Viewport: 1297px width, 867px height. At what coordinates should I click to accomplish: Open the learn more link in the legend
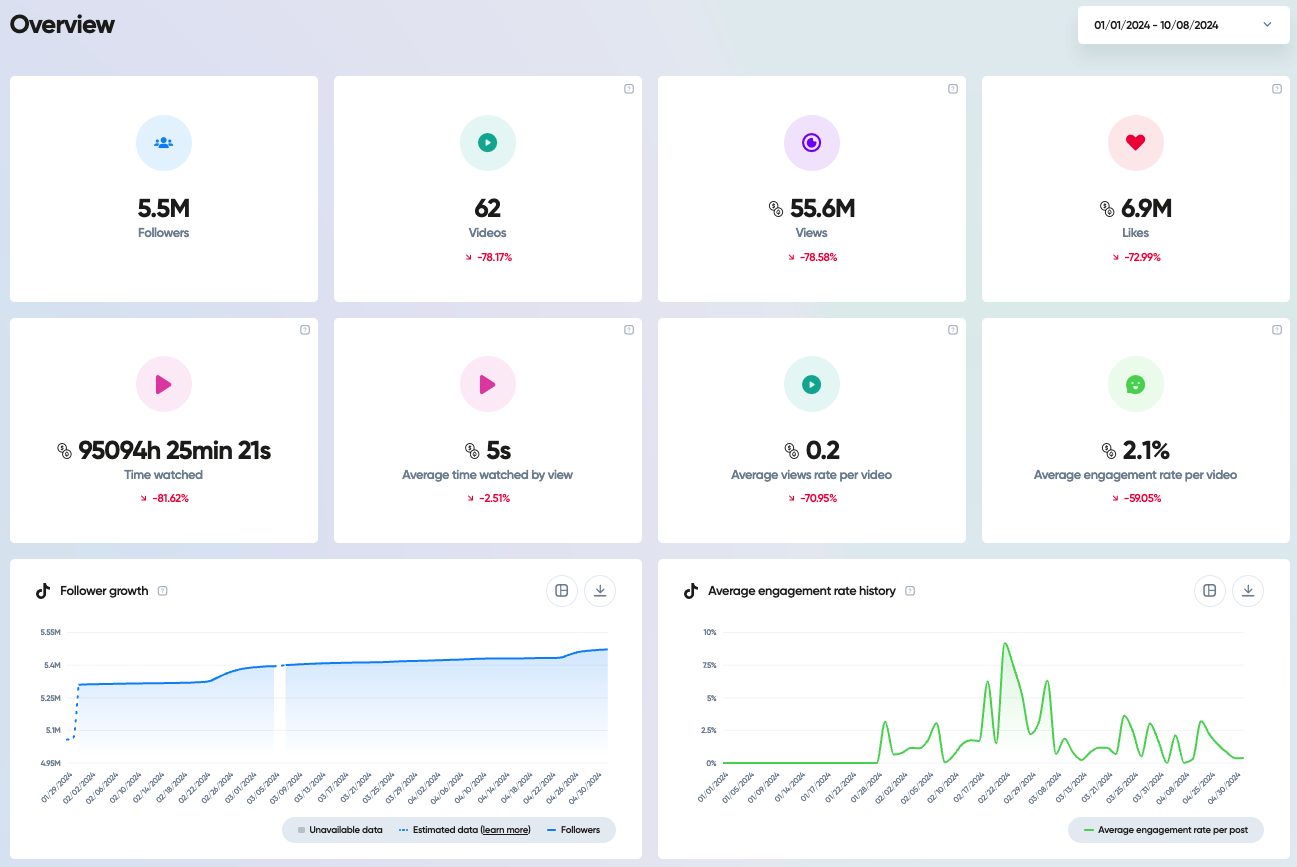click(505, 830)
